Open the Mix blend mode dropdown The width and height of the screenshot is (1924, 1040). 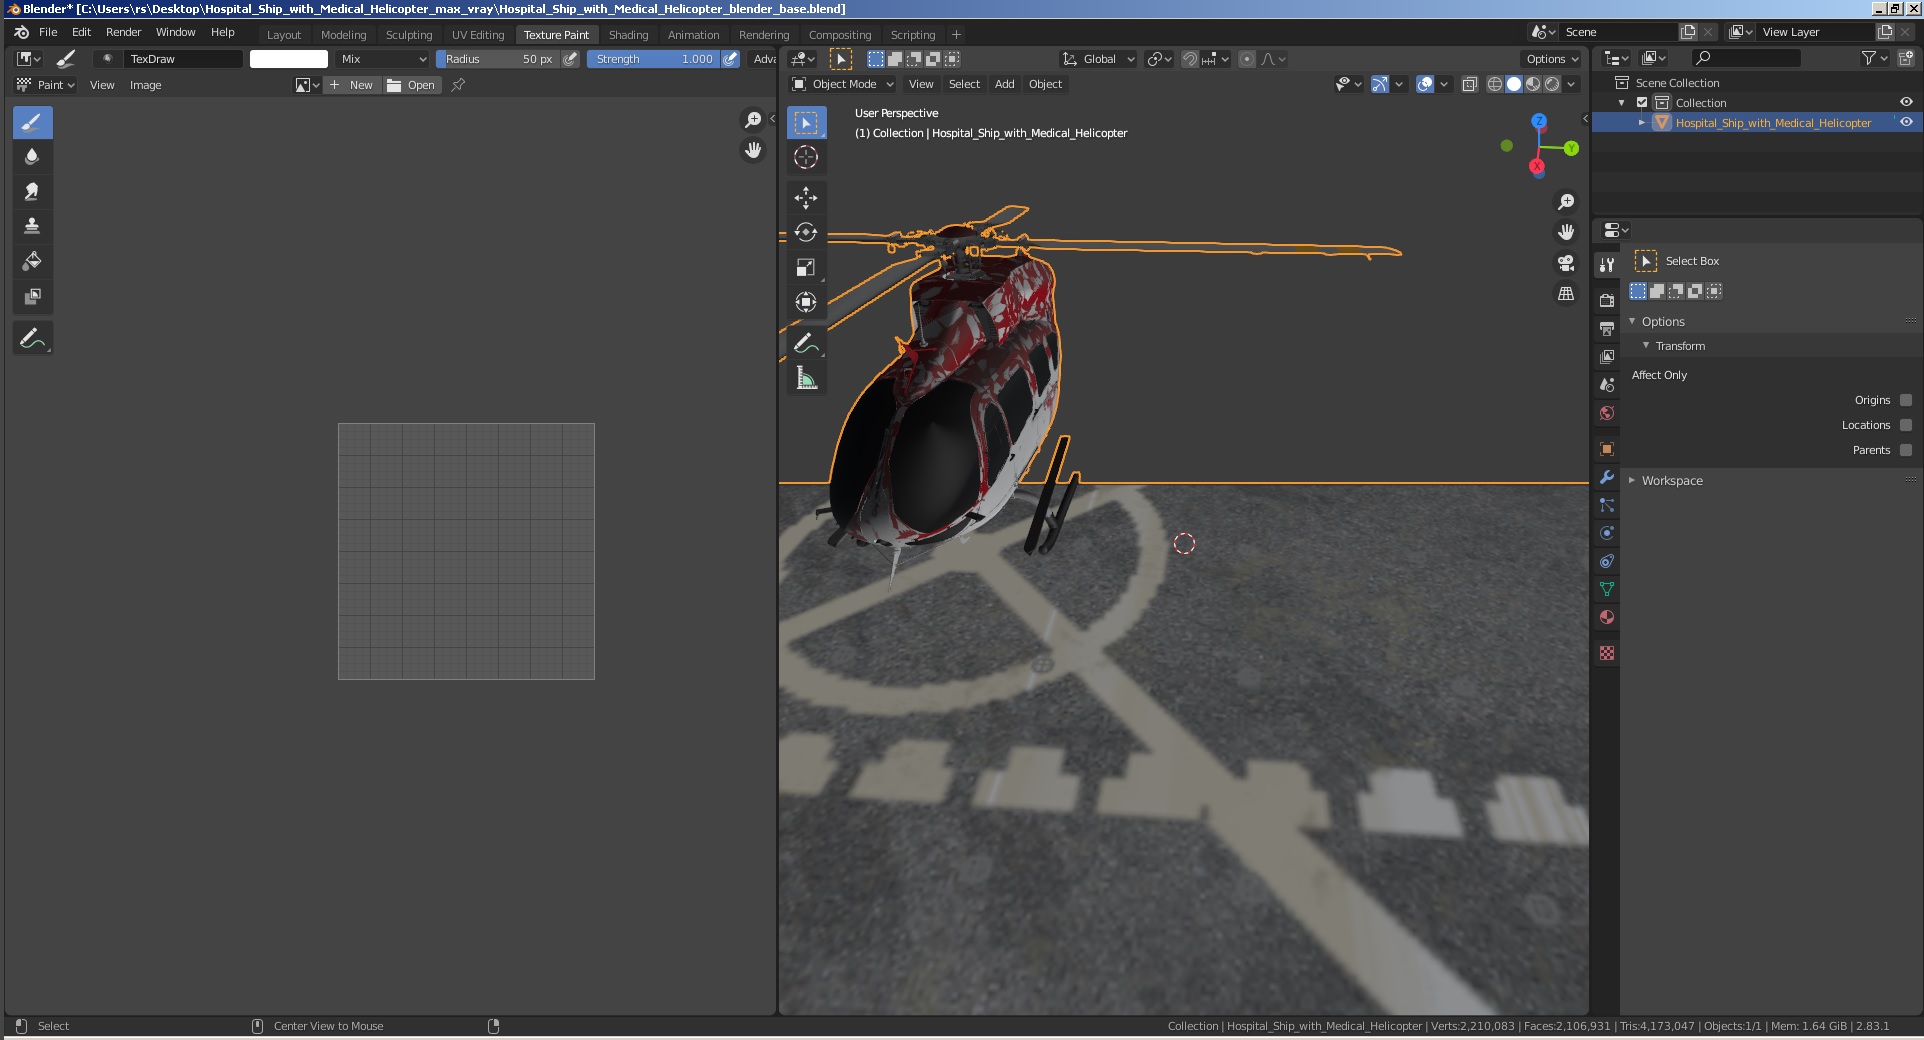383,59
